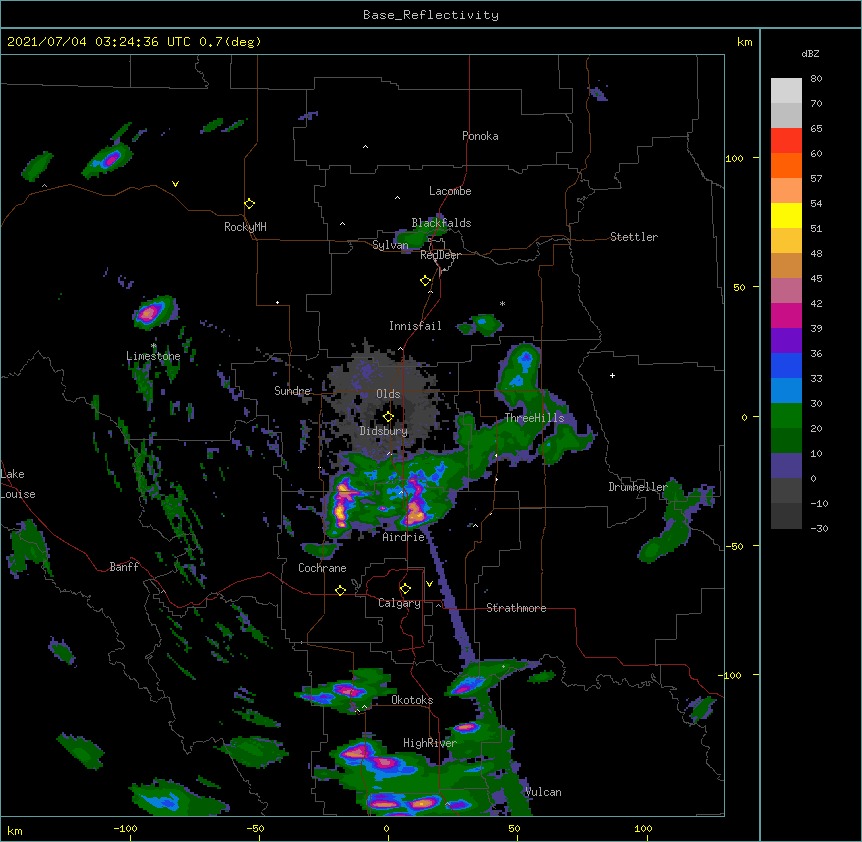Click the yellow V marker northeast of Calgary

(429, 584)
